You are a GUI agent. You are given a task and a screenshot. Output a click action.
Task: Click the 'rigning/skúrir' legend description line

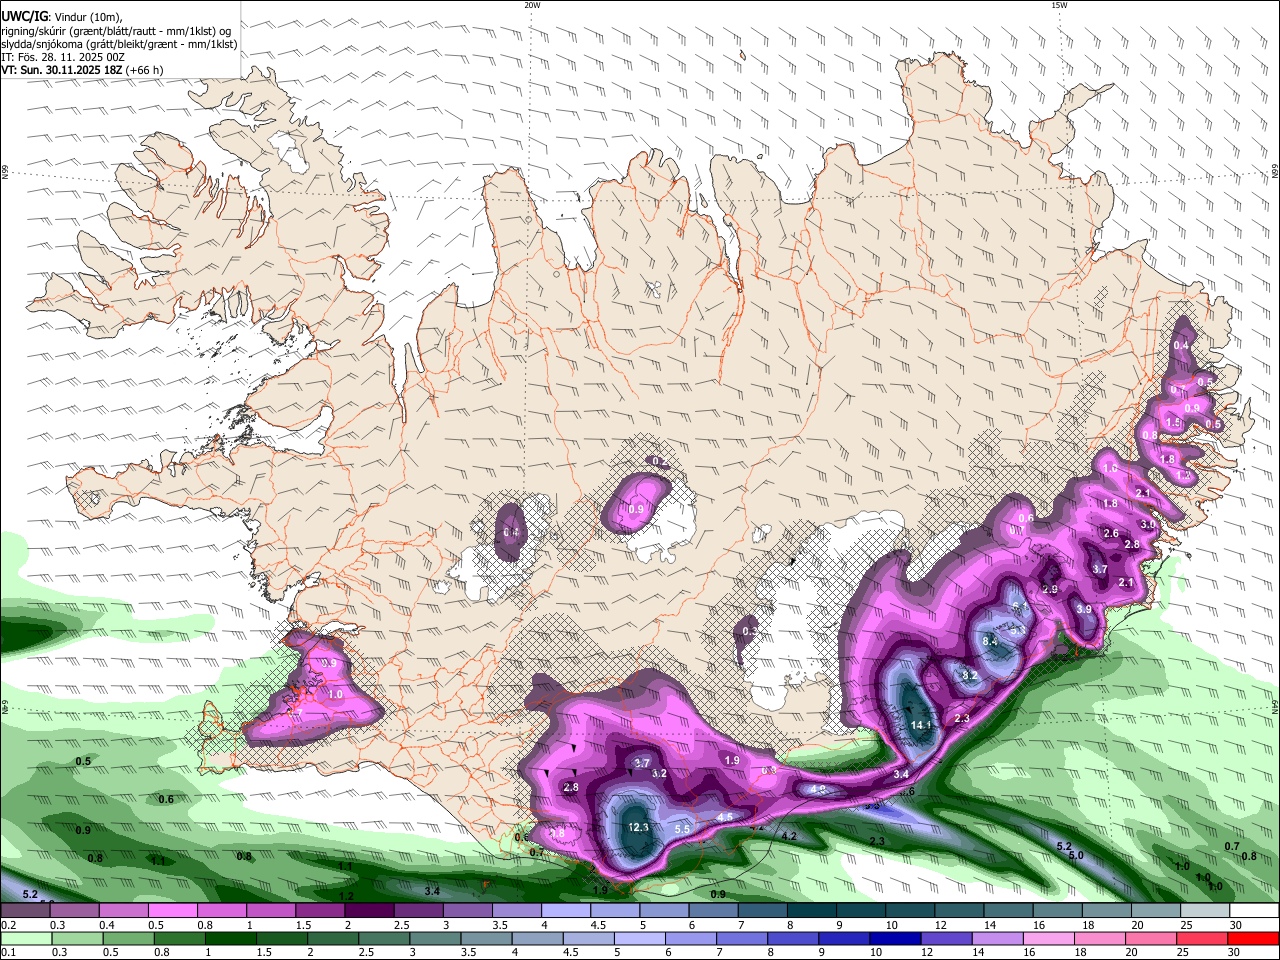[116, 31]
